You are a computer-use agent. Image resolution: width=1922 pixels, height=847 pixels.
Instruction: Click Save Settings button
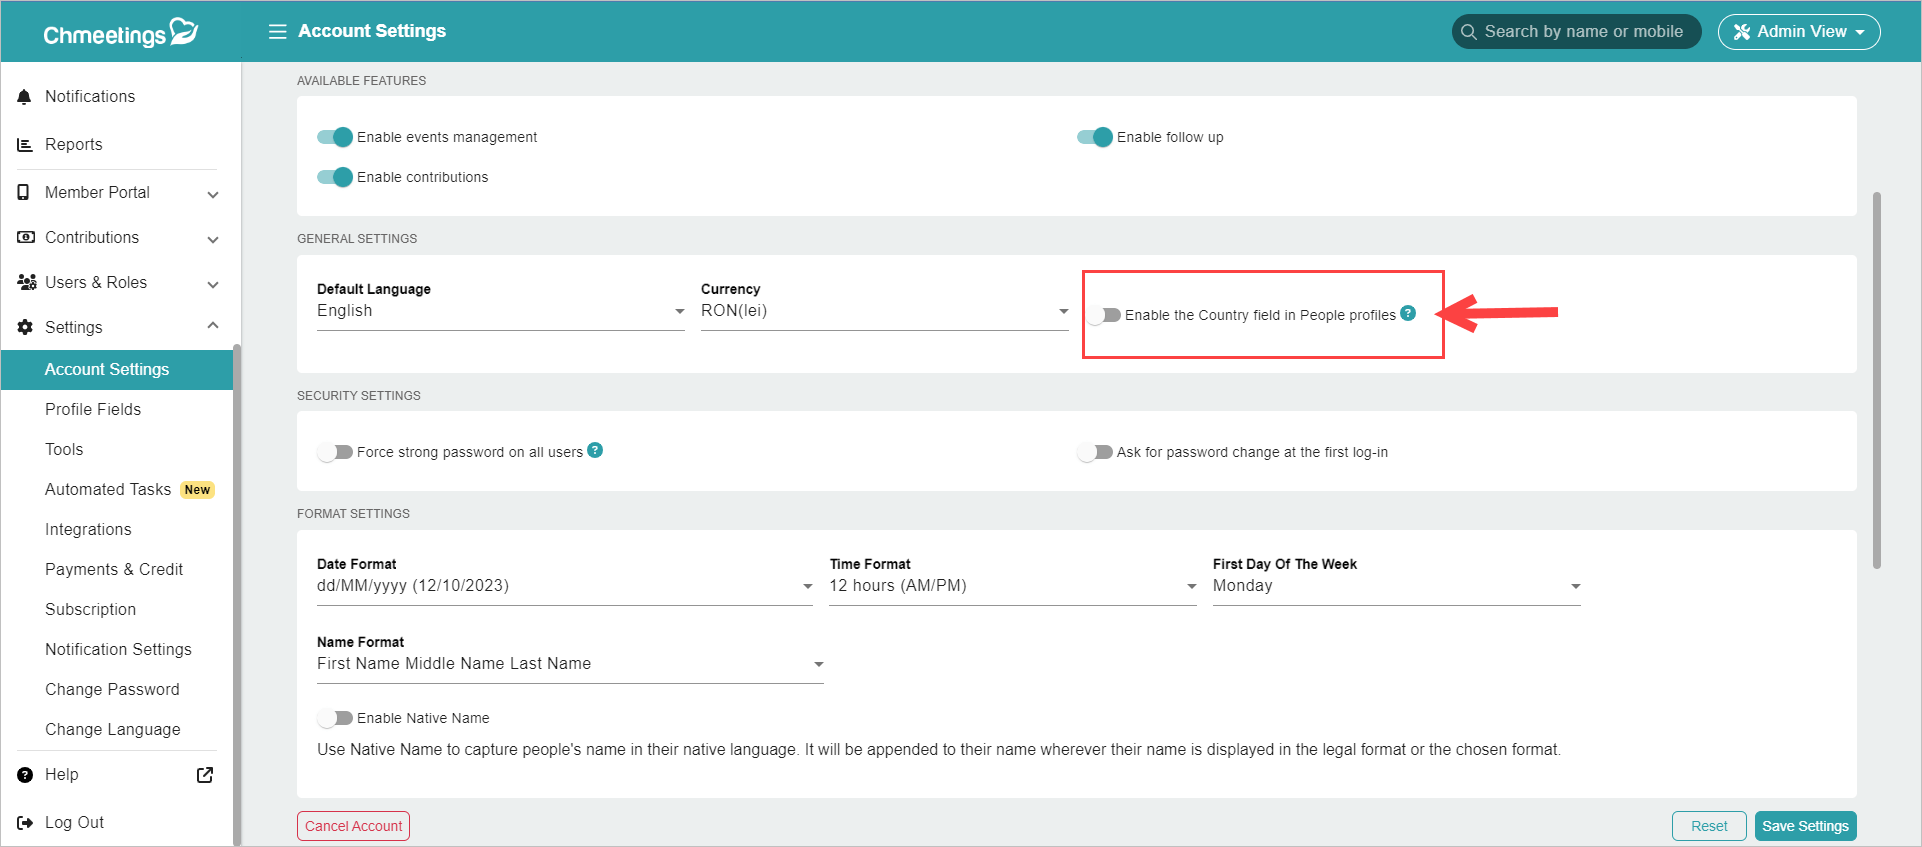(1805, 826)
